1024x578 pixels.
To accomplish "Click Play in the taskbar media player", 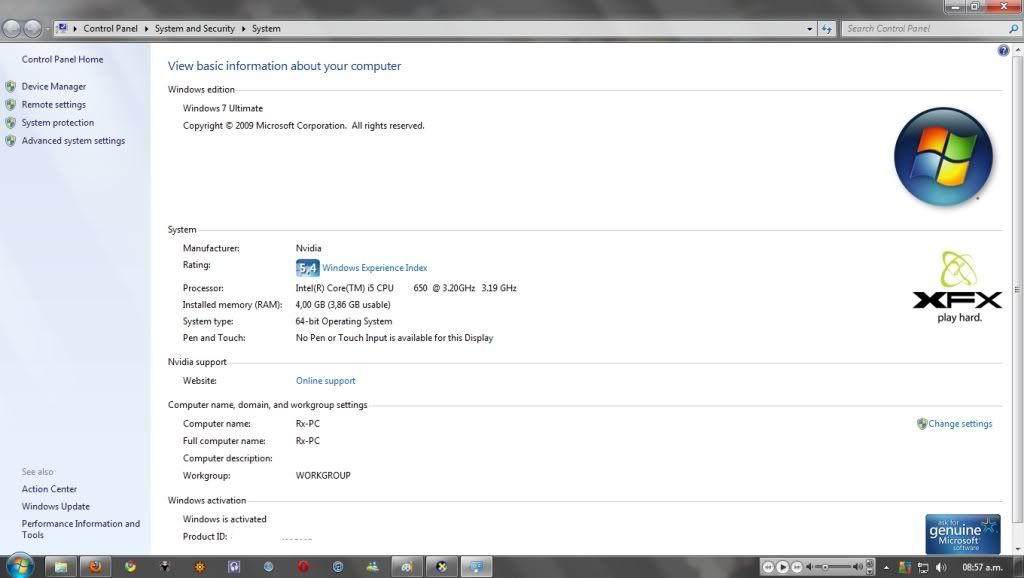I will (782, 567).
